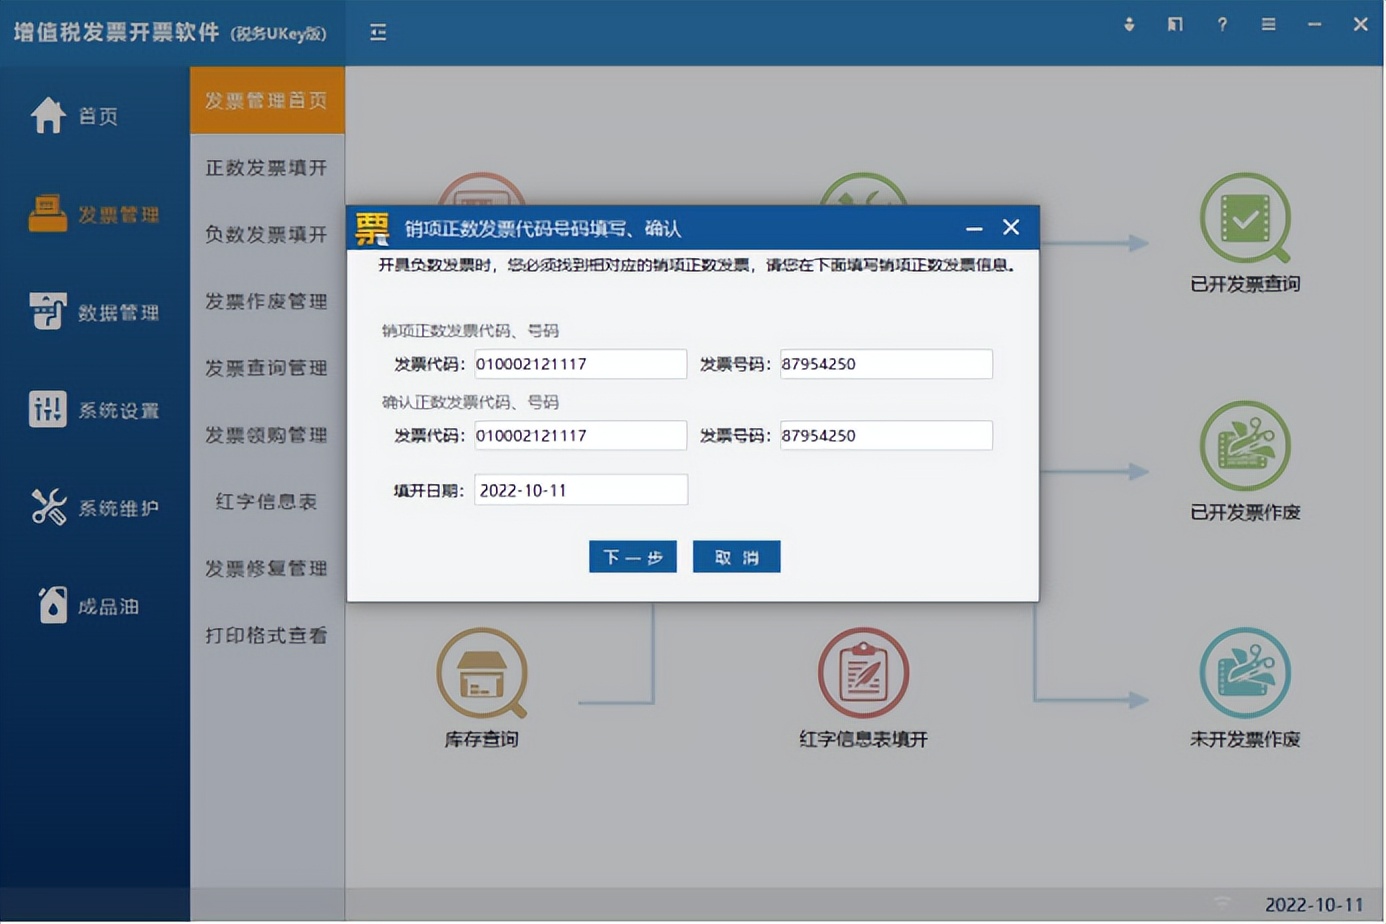Click the 下一步 button

(x=632, y=556)
